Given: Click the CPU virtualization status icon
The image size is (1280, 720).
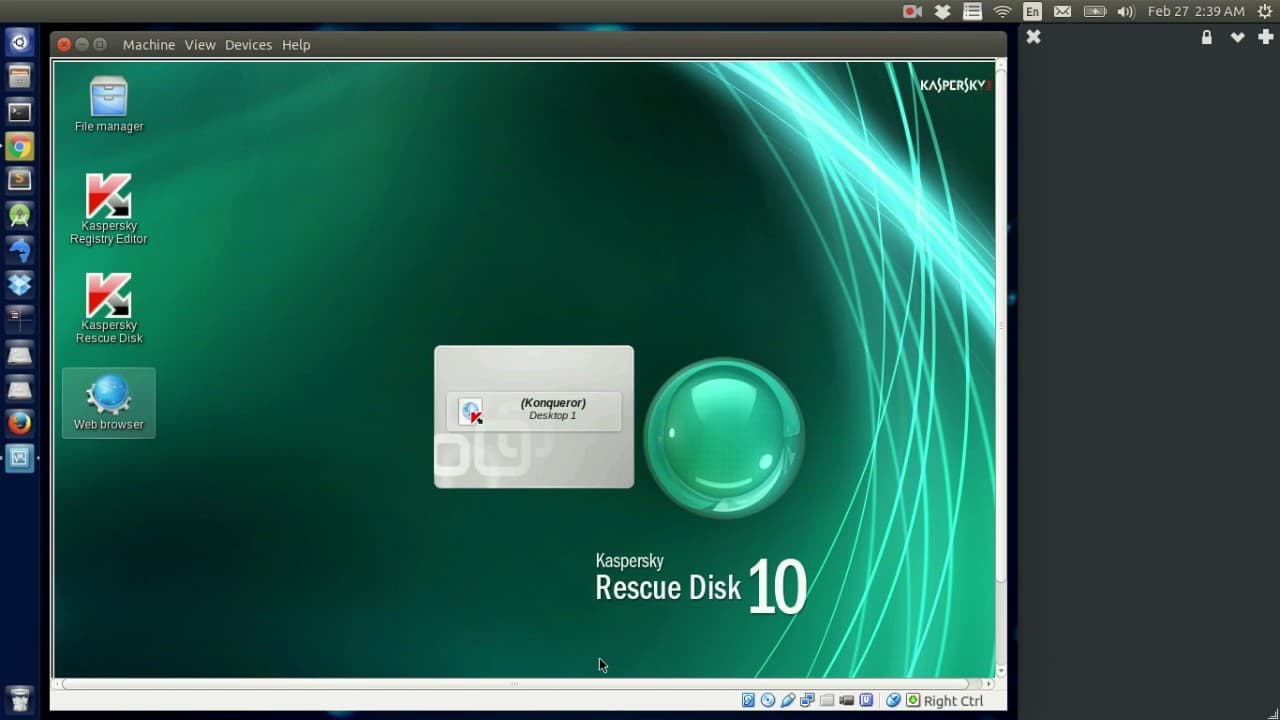Looking at the screenshot, I should click(867, 701).
